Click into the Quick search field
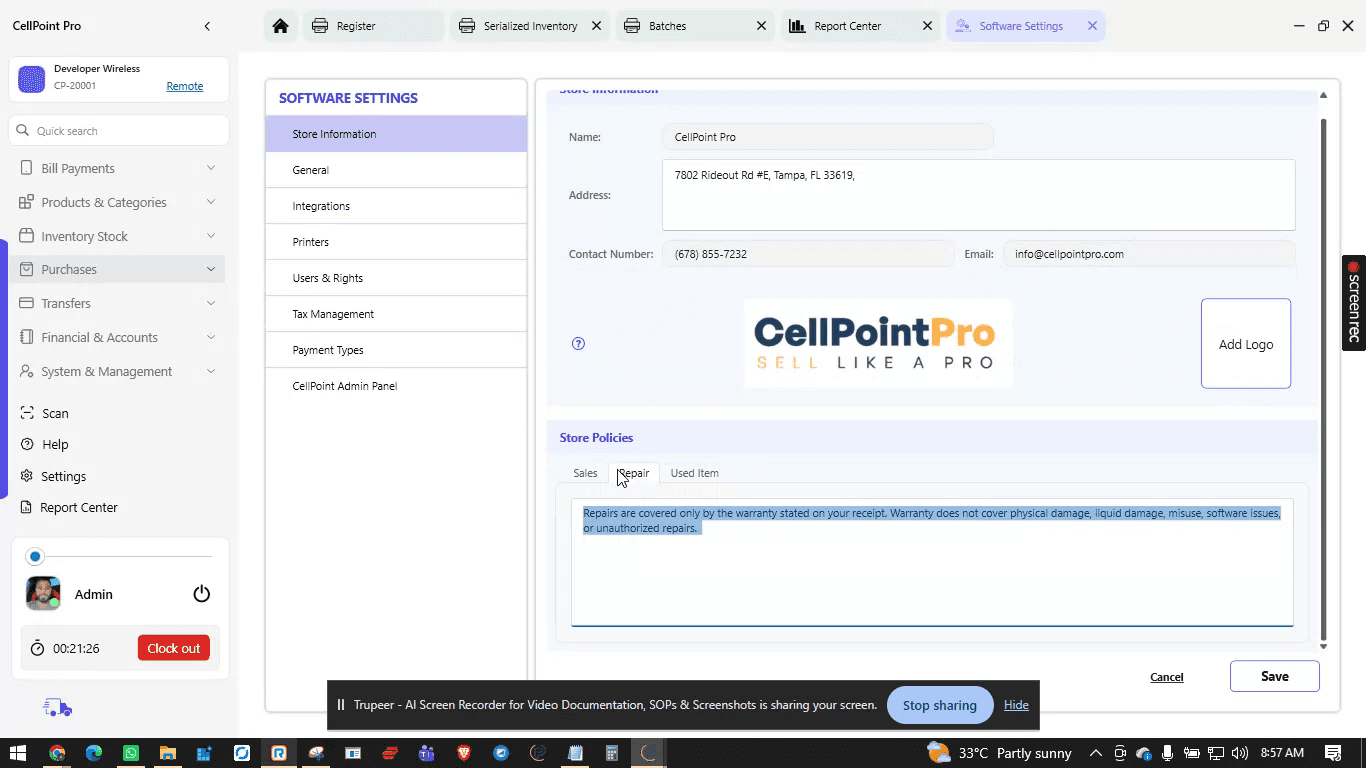1366x768 pixels. (x=119, y=131)
